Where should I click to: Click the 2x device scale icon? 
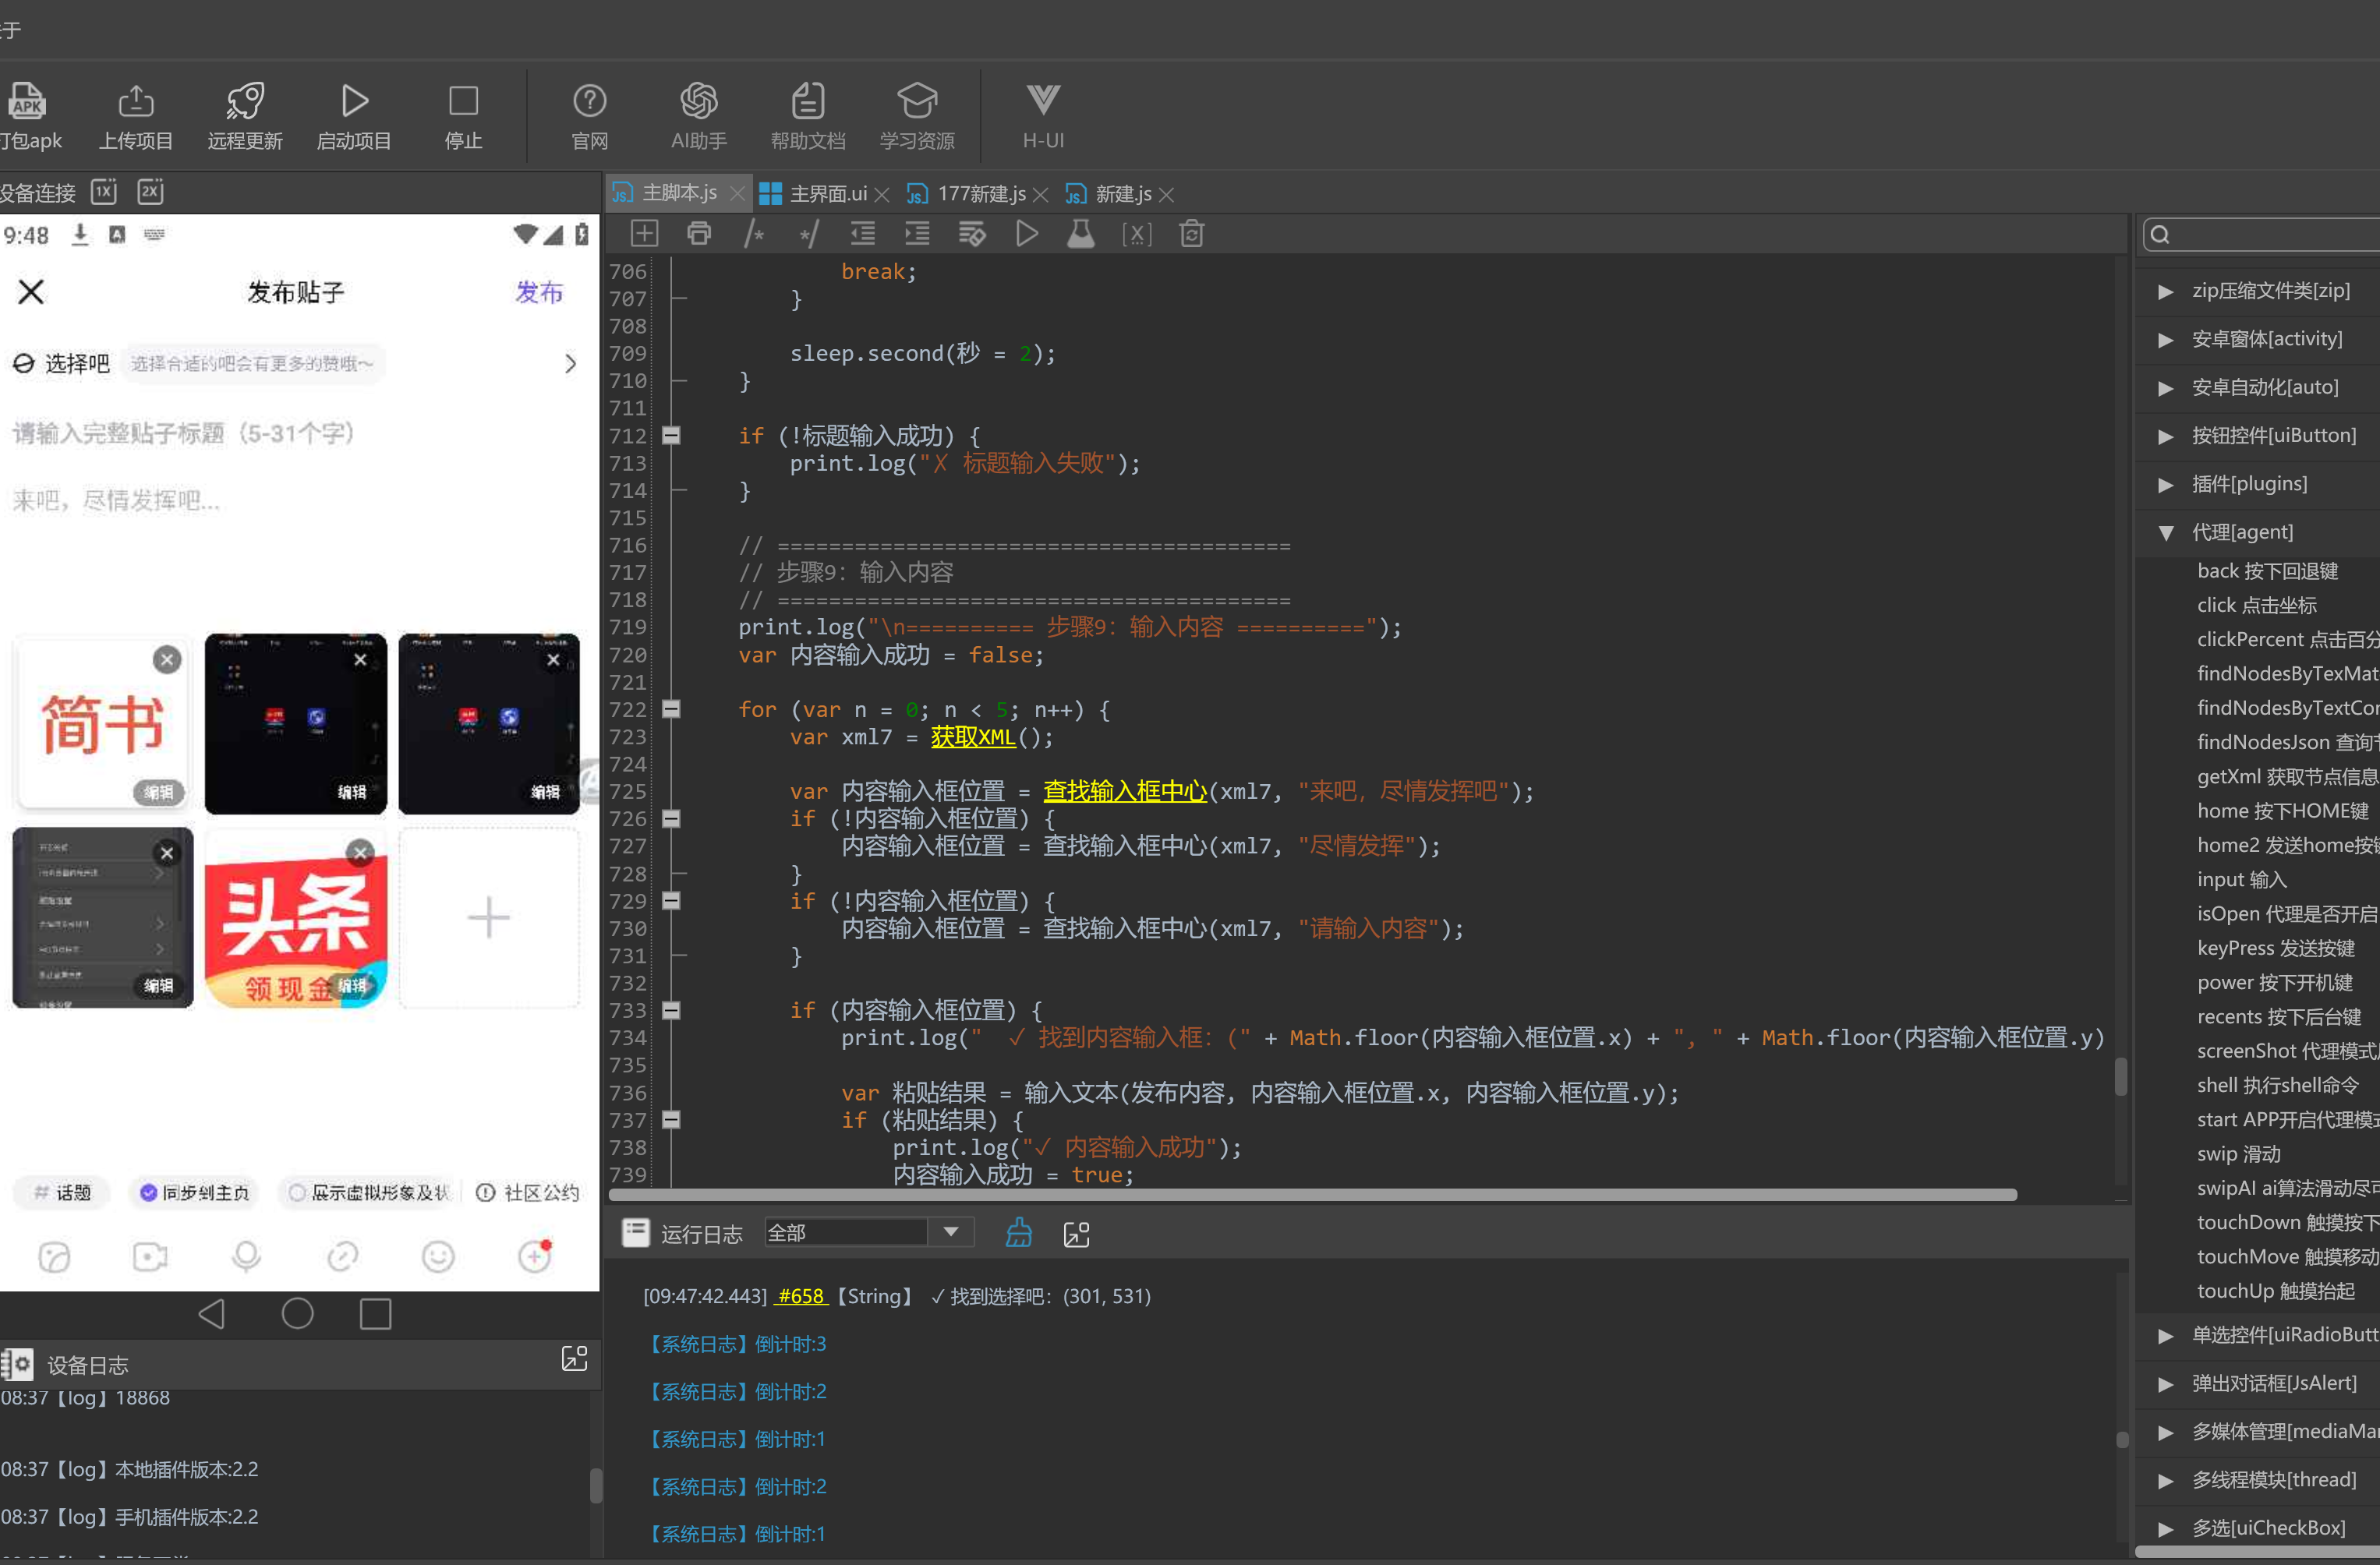tap(150, 191)
